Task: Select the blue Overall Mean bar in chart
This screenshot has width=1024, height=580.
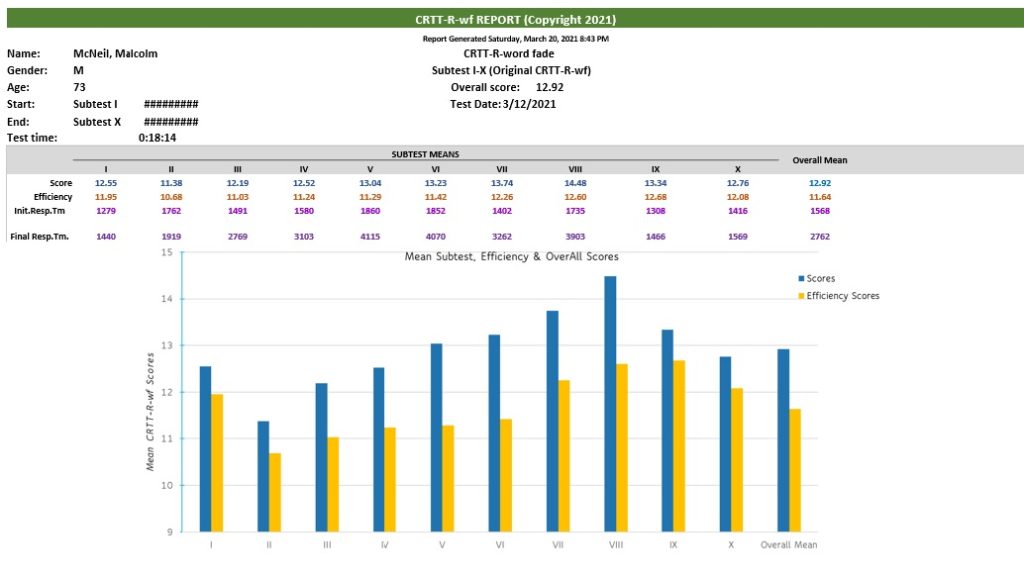Action: tap(783, 440)
